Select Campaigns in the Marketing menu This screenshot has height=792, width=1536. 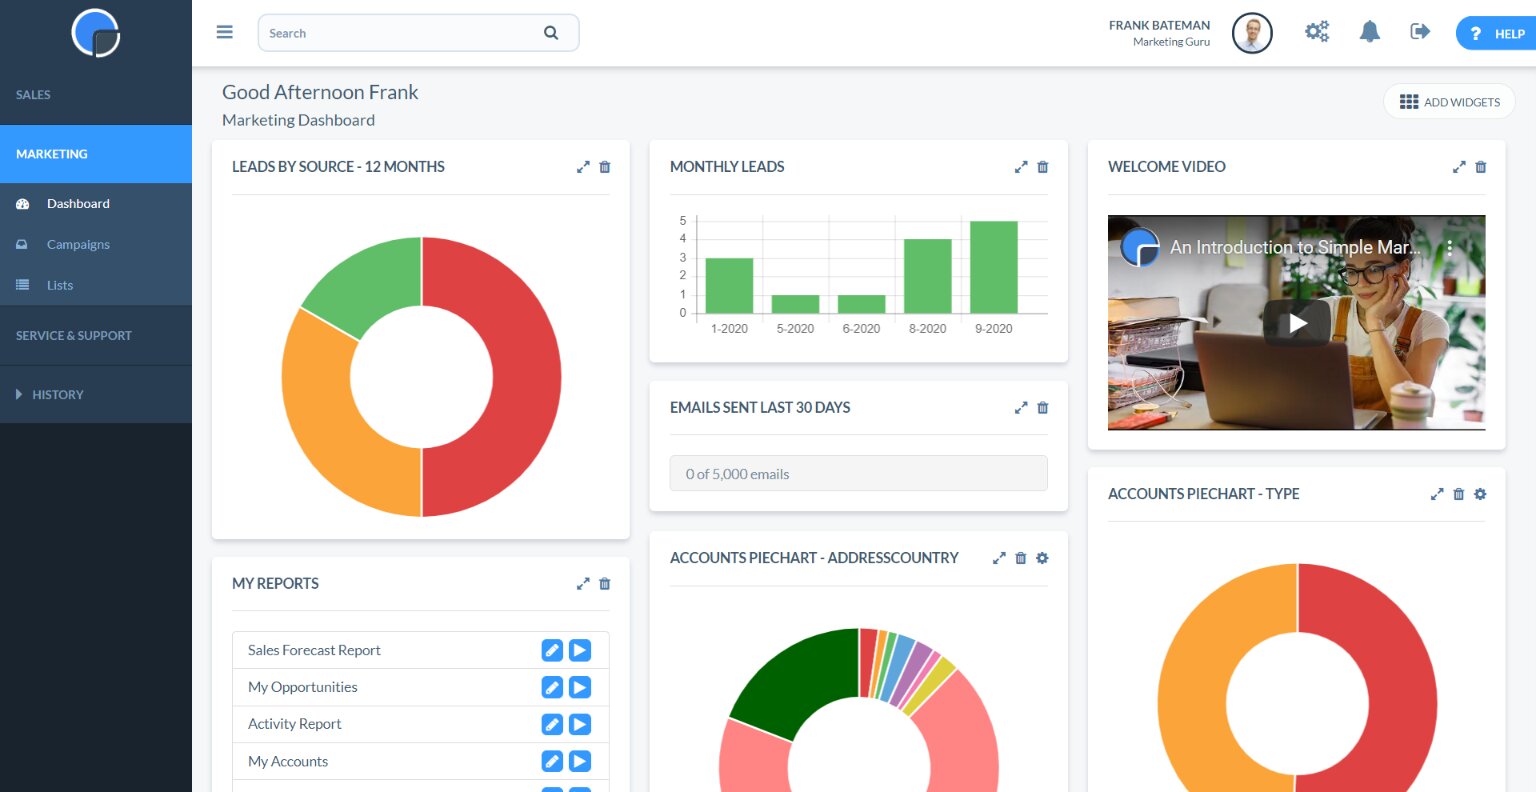[78, 244]
